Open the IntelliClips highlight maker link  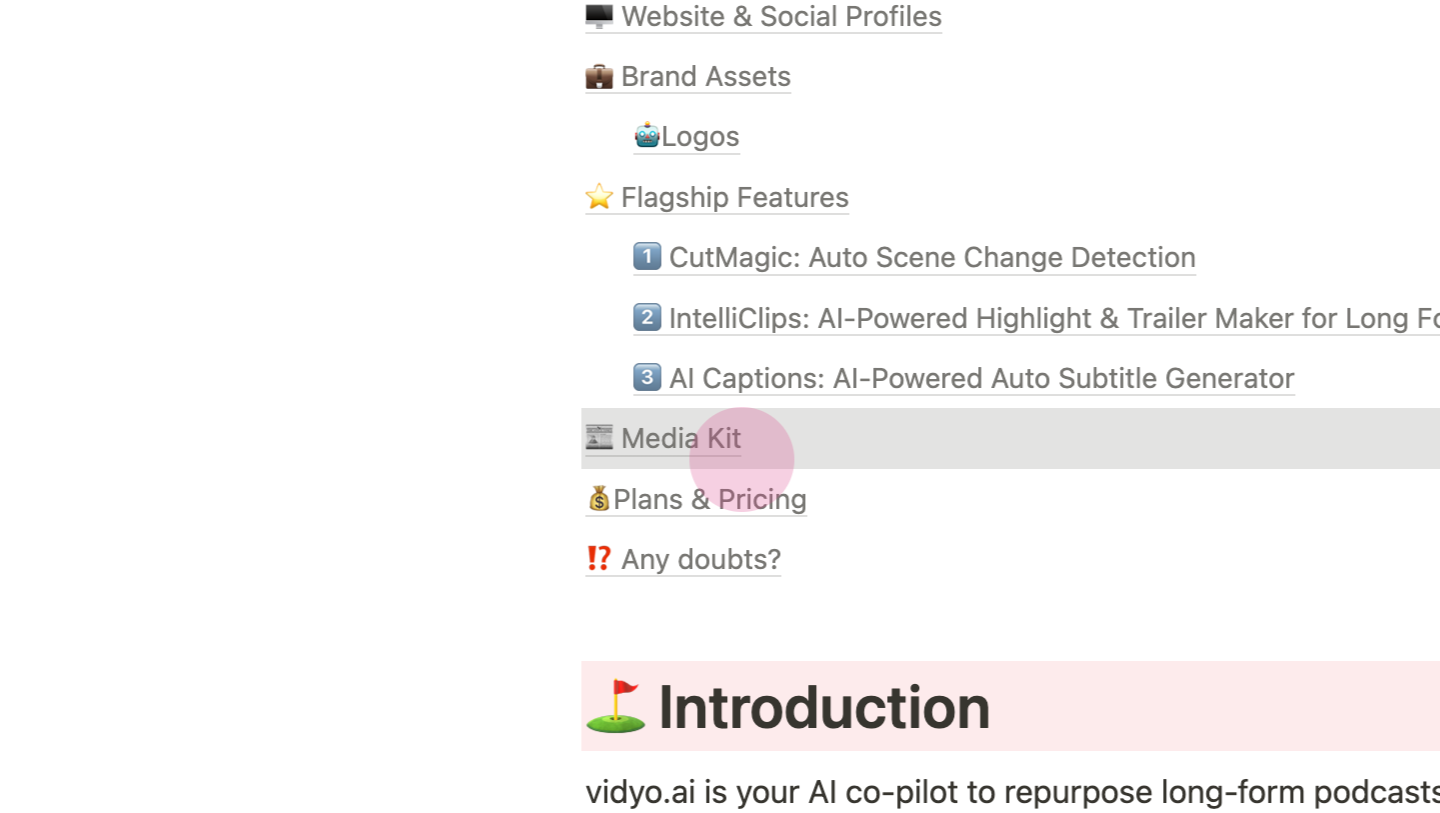pos(1054,318)
